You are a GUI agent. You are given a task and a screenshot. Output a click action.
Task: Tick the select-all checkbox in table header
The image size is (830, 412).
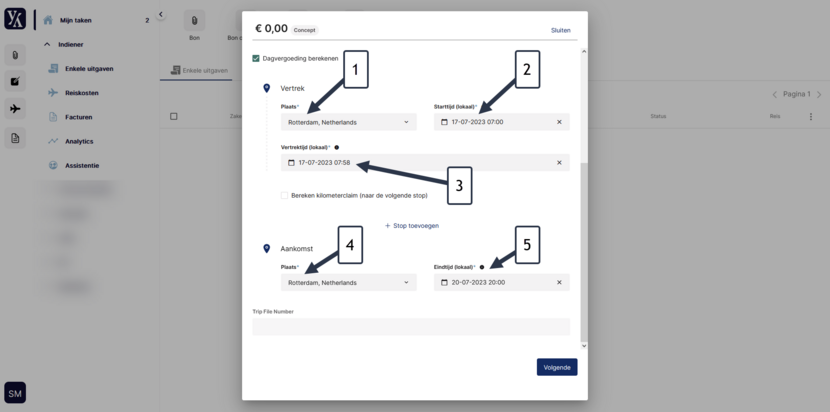(x=174, y=117)
